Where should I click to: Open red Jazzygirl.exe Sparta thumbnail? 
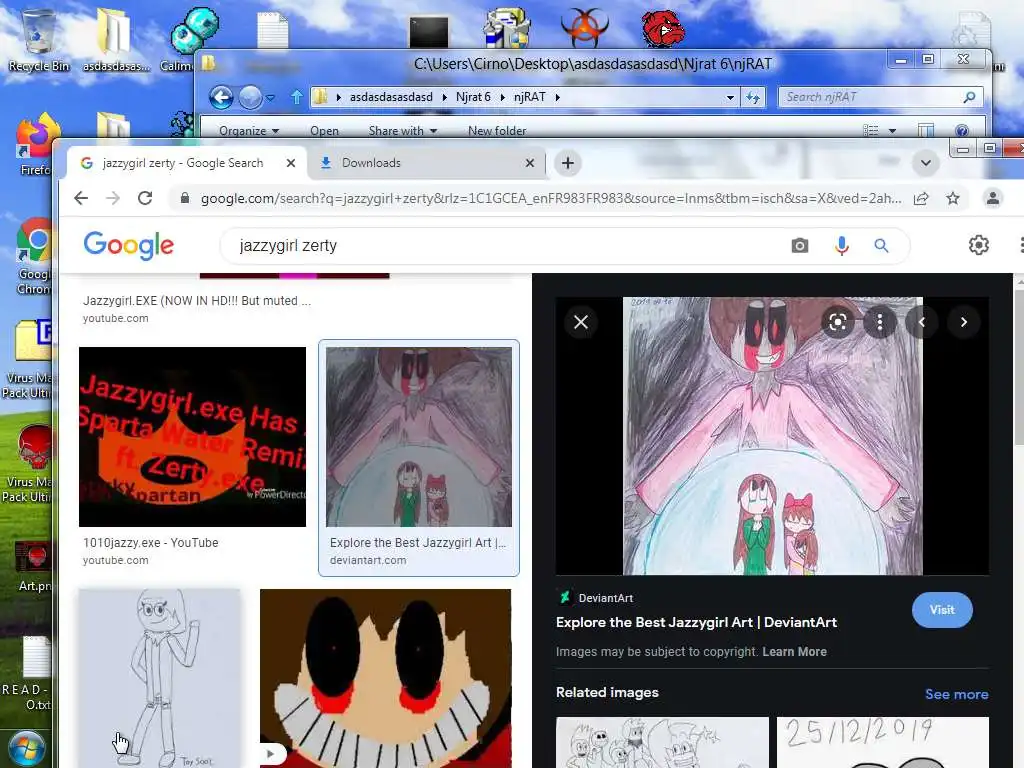click(192, 437)
